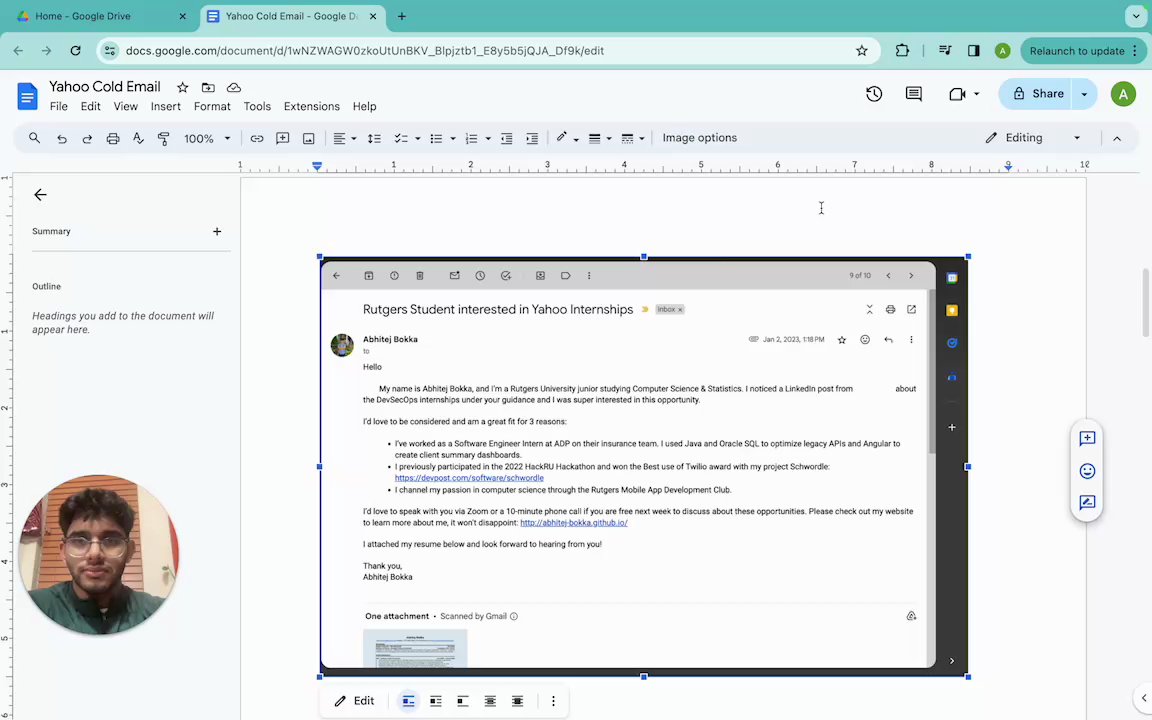
Task: Open image options three-dot menu
Action: pos(553,701)
